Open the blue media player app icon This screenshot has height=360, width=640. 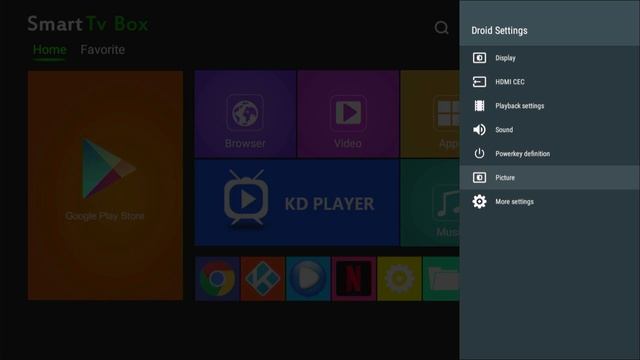(x=308, y=279)
